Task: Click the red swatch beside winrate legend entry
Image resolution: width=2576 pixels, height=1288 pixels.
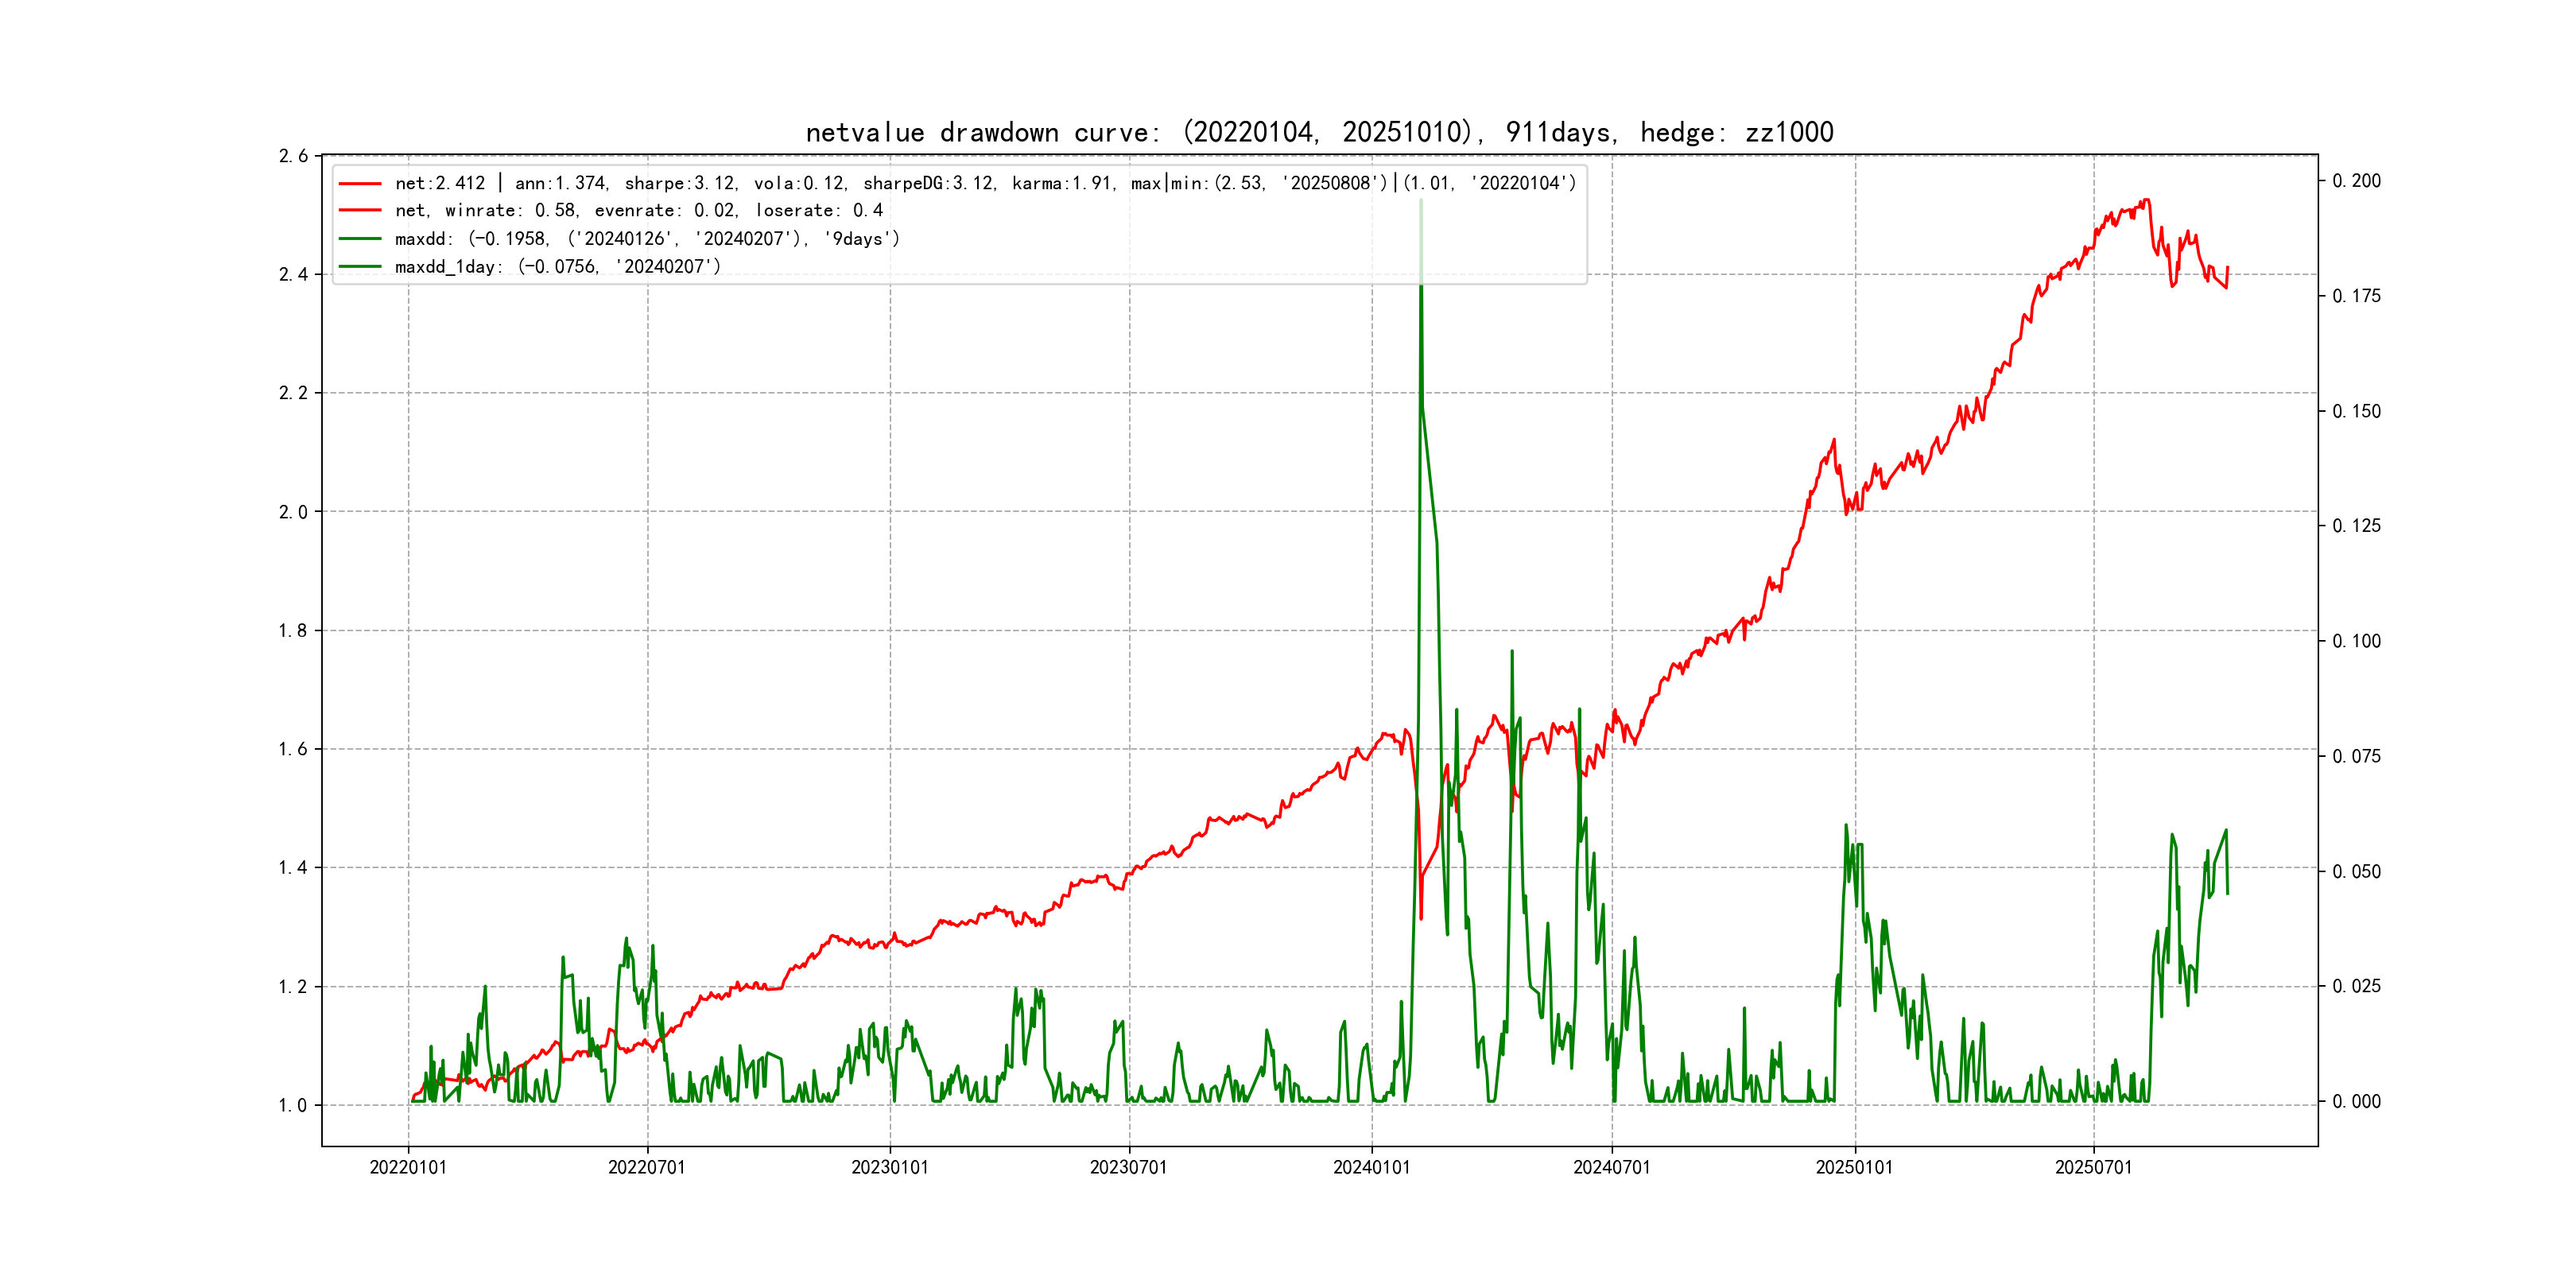Action: [x=360, y=211]
